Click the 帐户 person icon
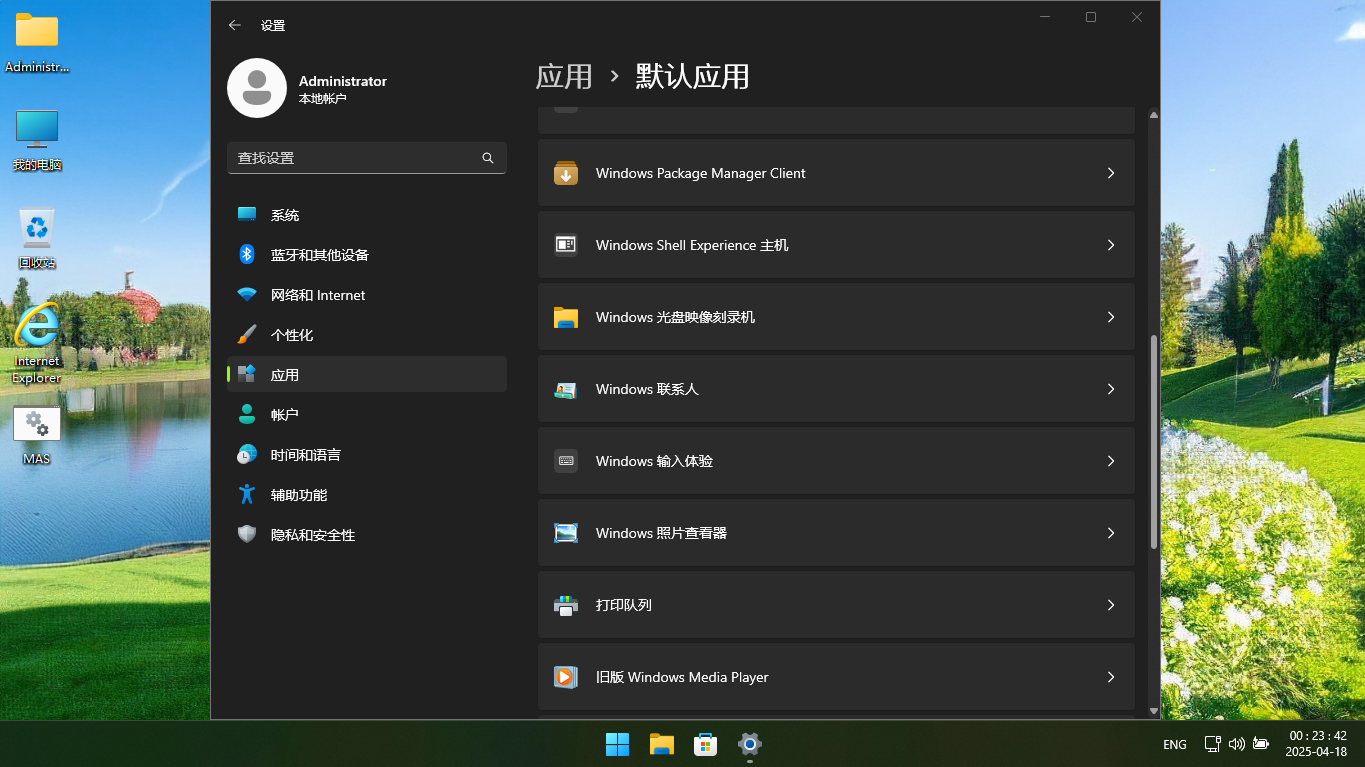The image size is (1365, 767). coord(247,415)
